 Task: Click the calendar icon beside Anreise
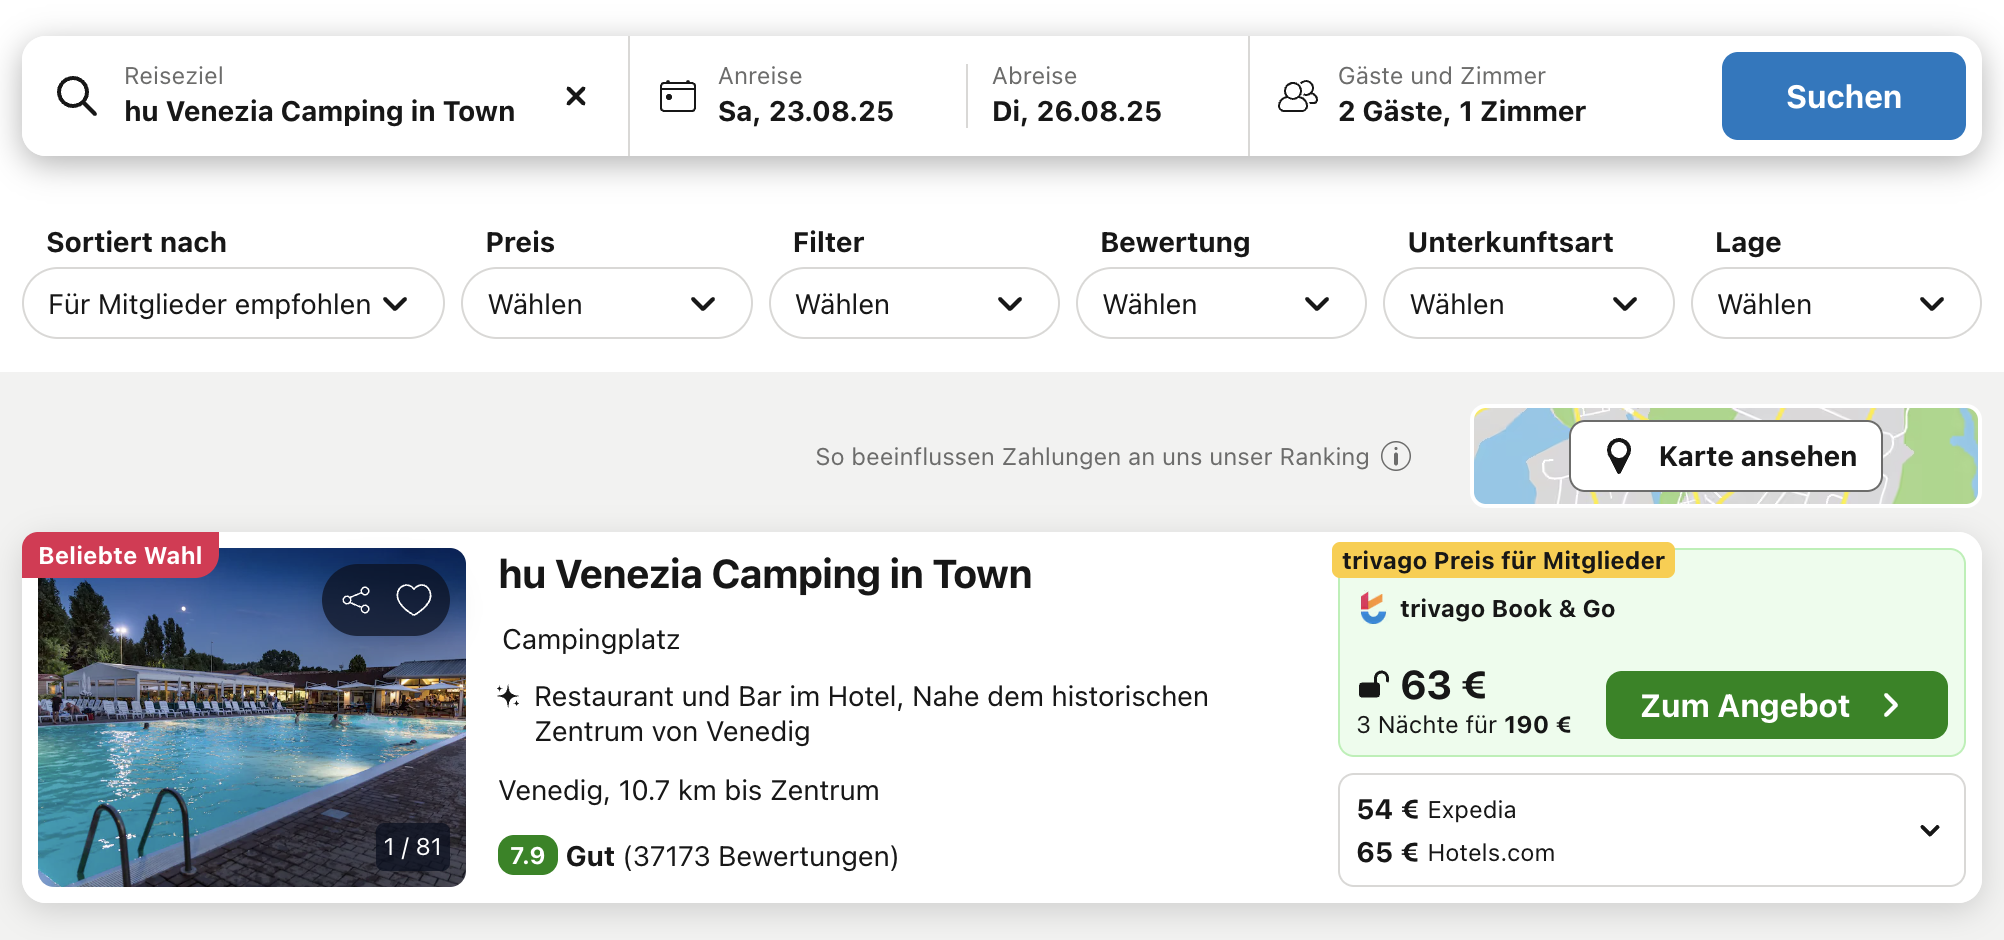click(678, 96)
